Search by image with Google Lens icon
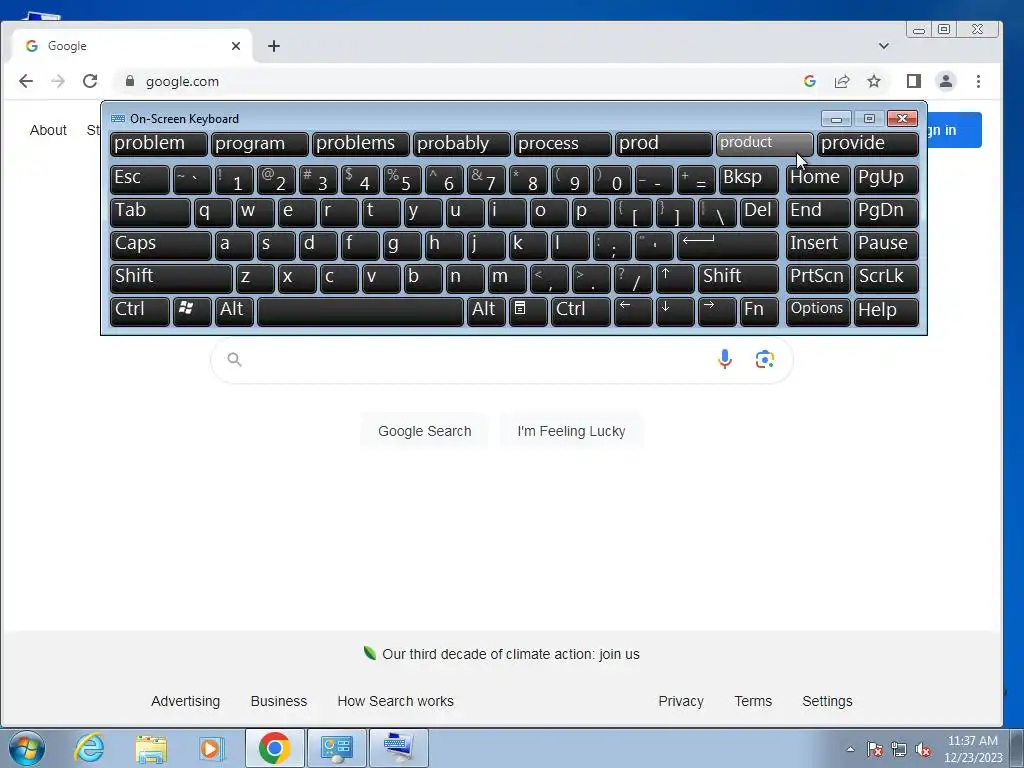 (x=765, y=359)
